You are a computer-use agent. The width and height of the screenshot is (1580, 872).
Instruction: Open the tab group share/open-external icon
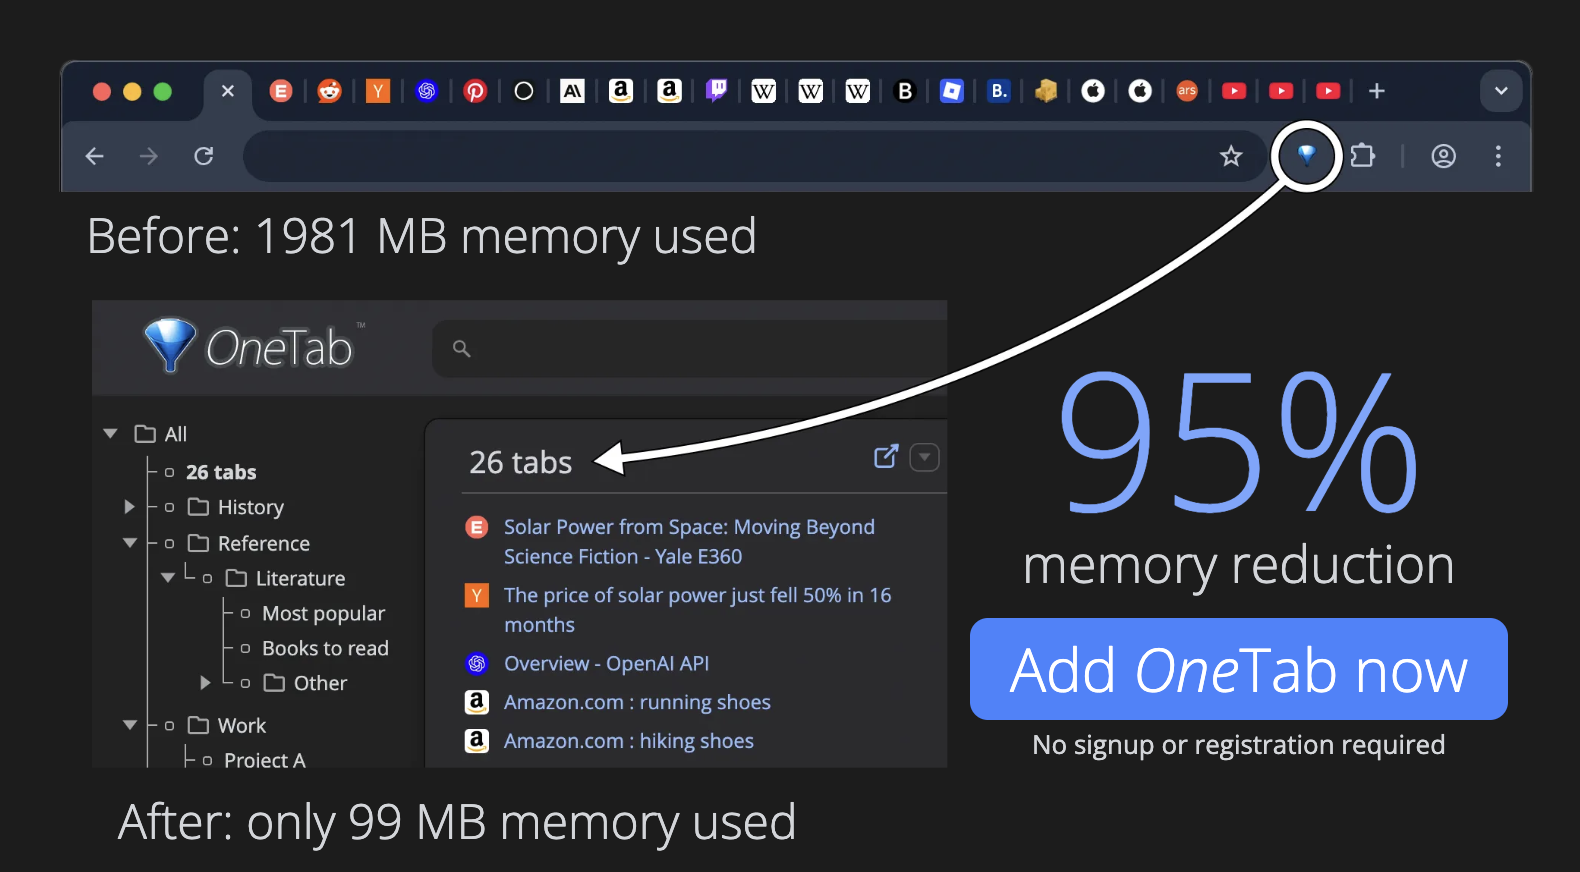tap(886, 457)
